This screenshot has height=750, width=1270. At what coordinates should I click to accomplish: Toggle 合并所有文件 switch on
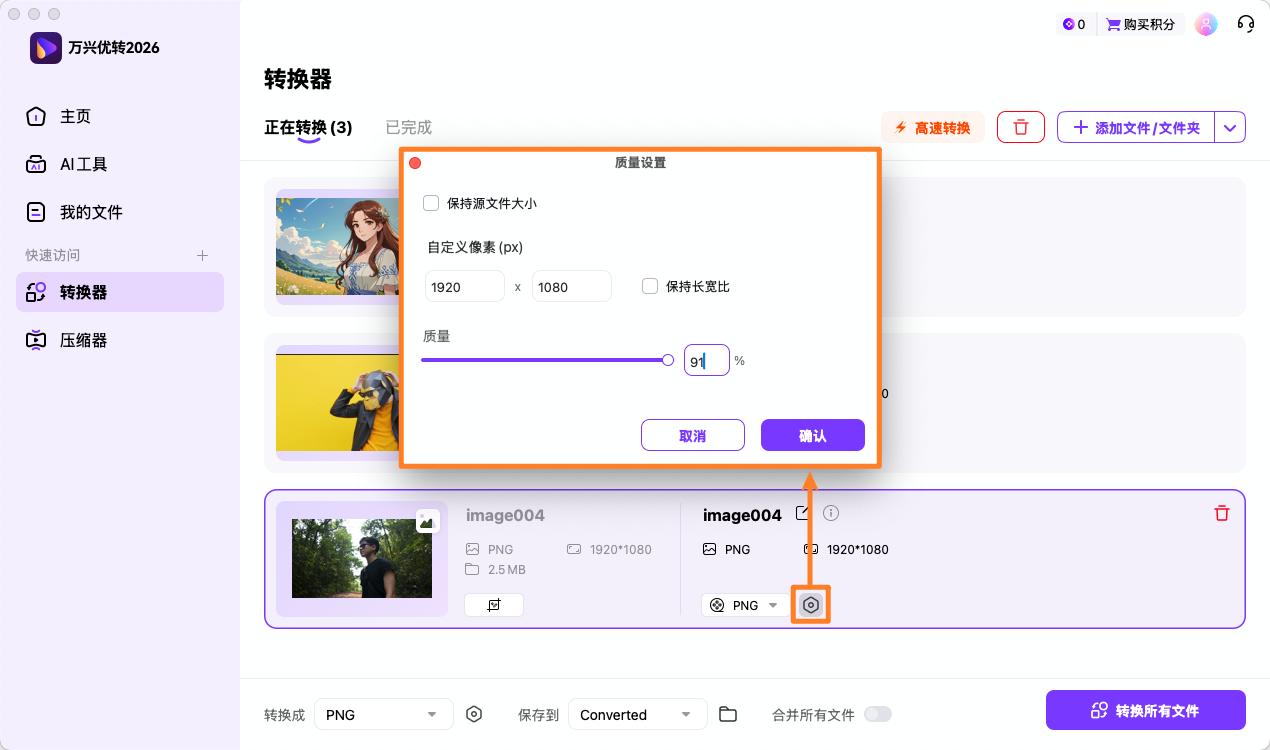[878, 714]
